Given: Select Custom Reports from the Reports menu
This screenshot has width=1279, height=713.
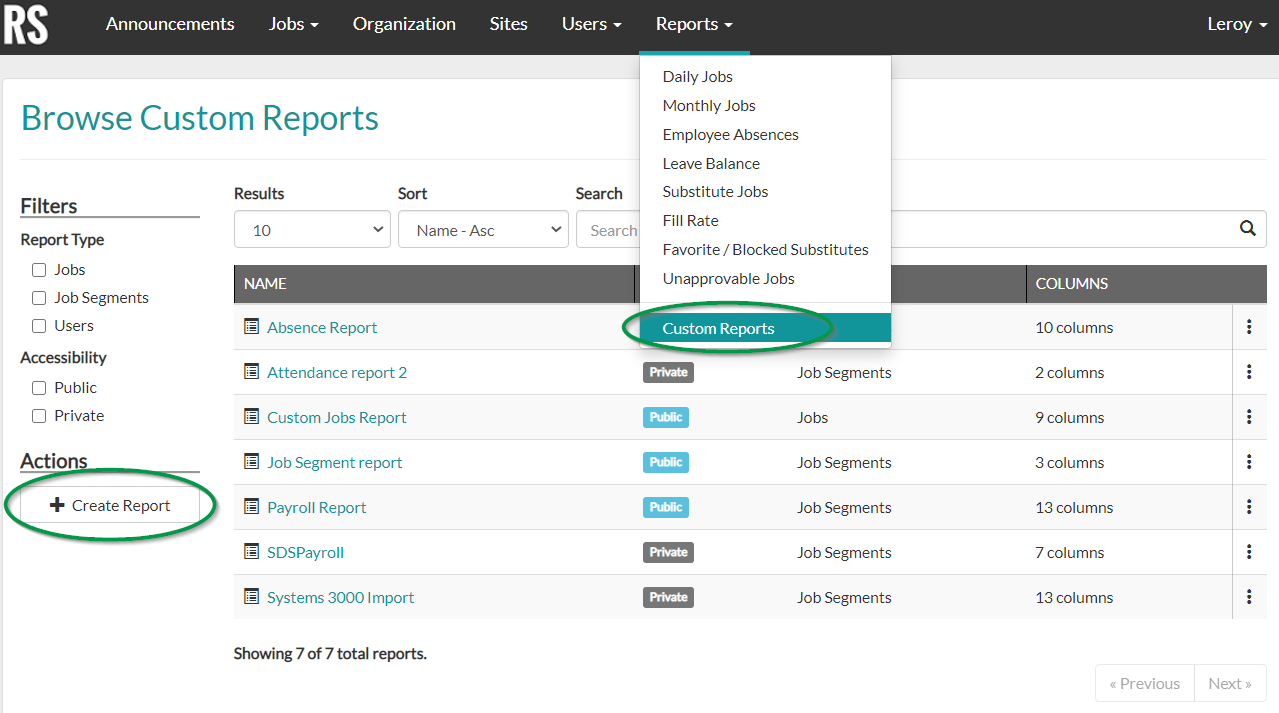Looking at the screenshot, I should pos(718,328).
